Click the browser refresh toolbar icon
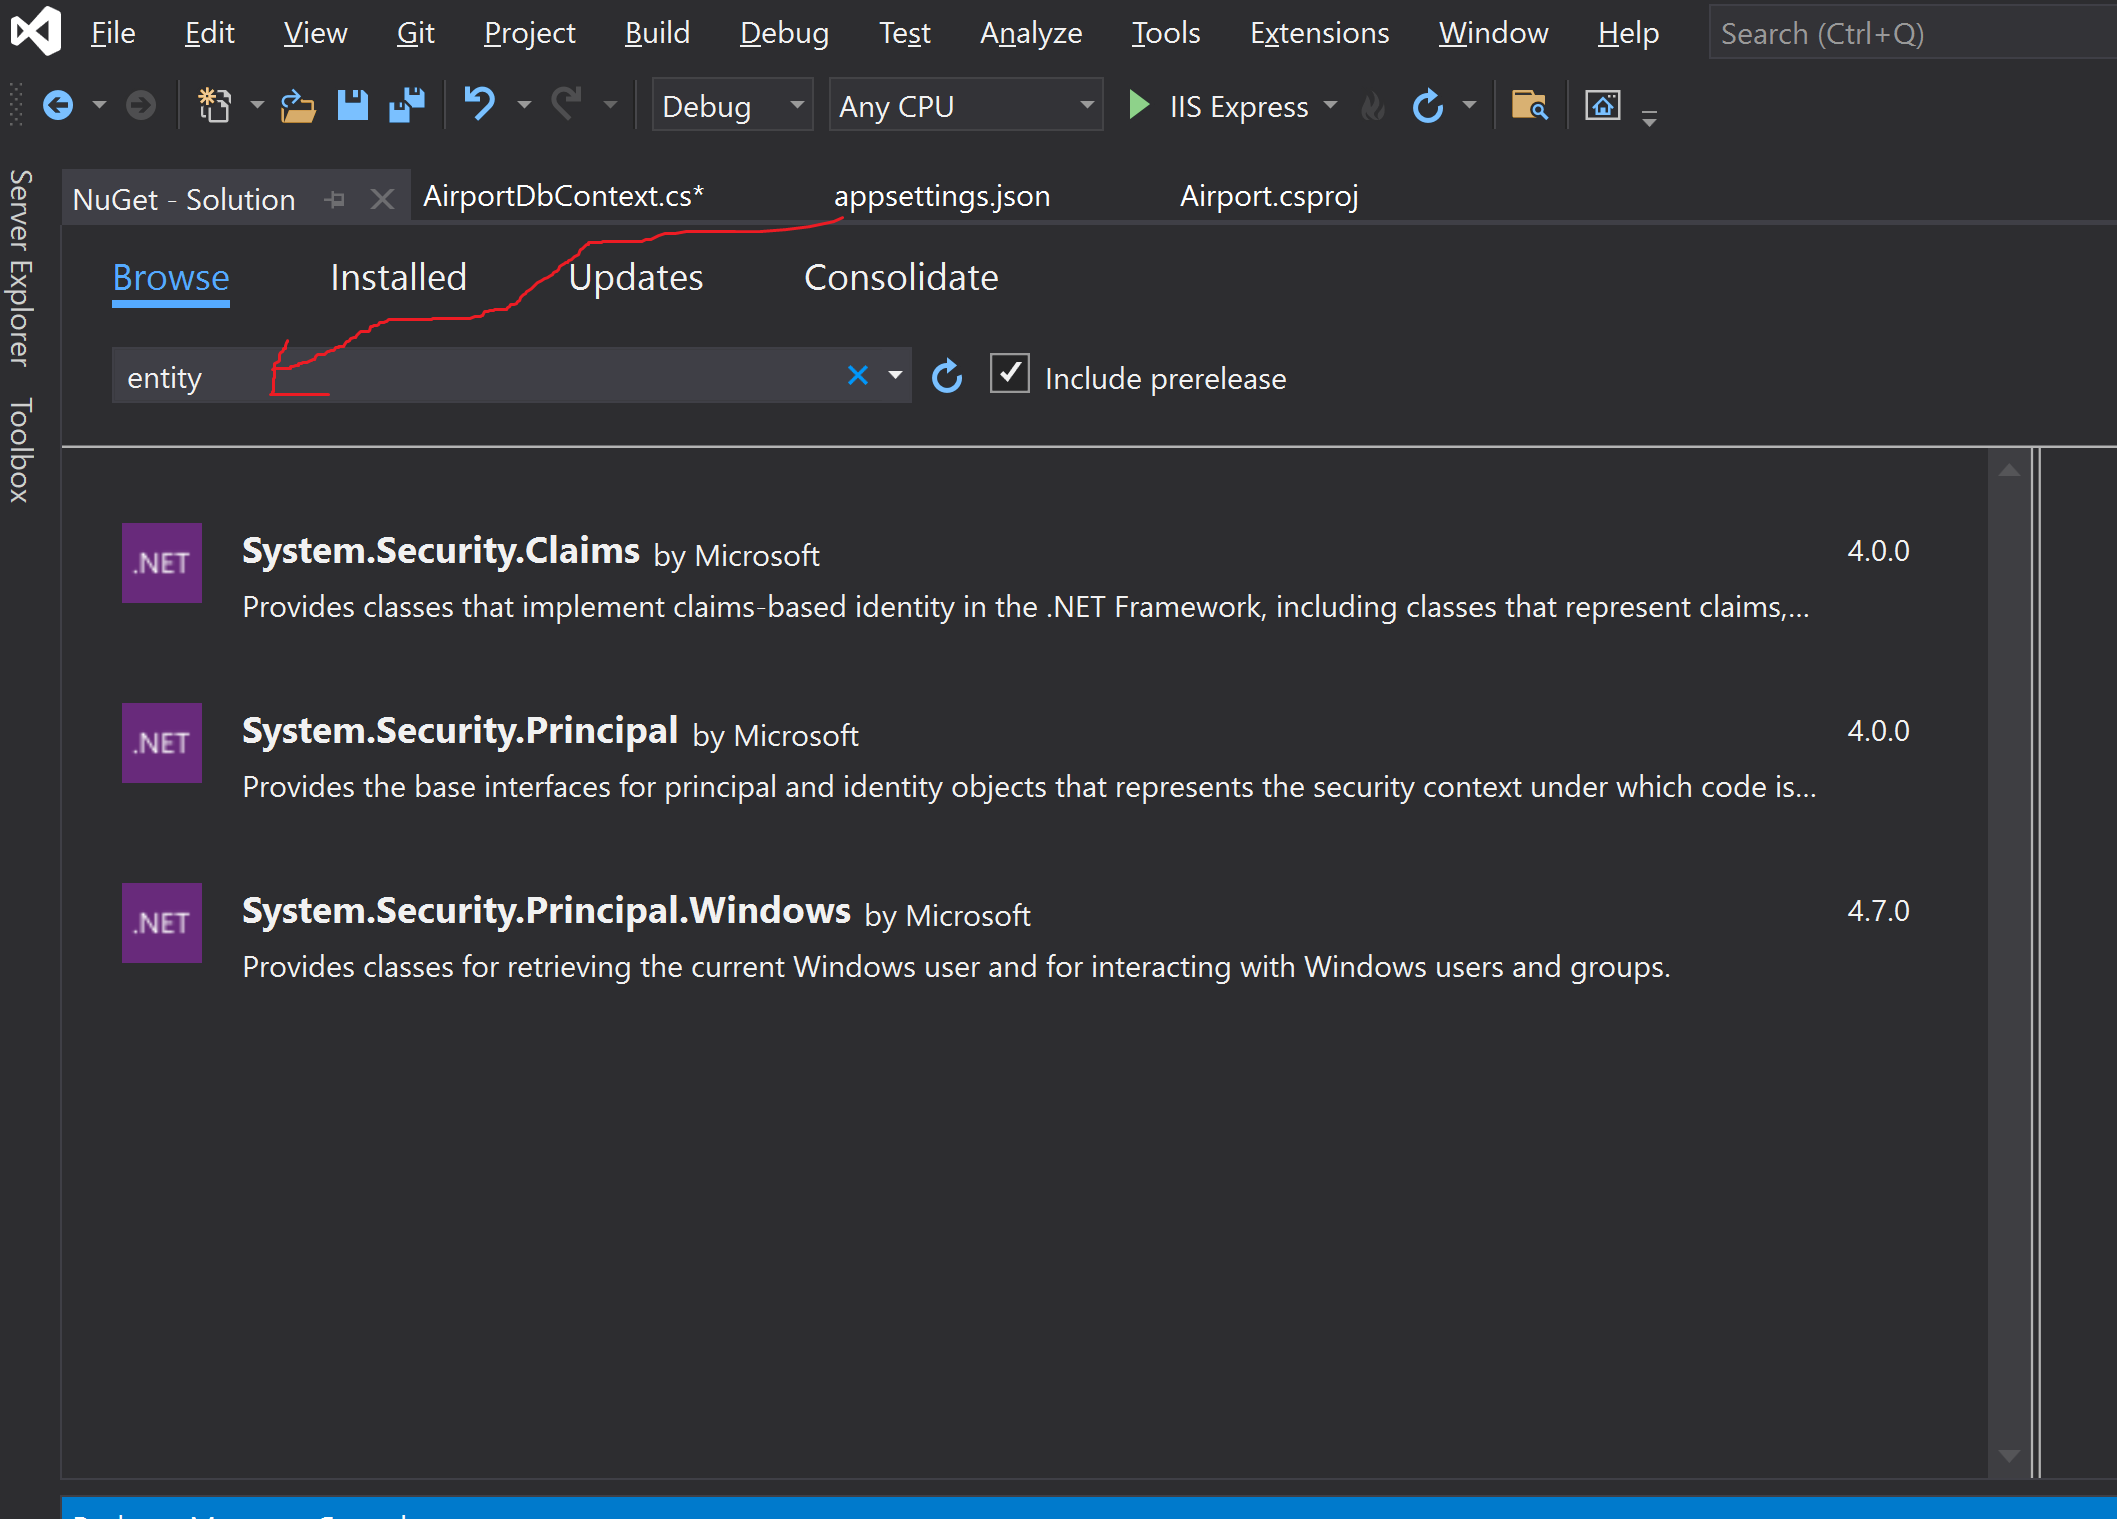This screenshot has height=1519, width=2117. (1428, 105)
